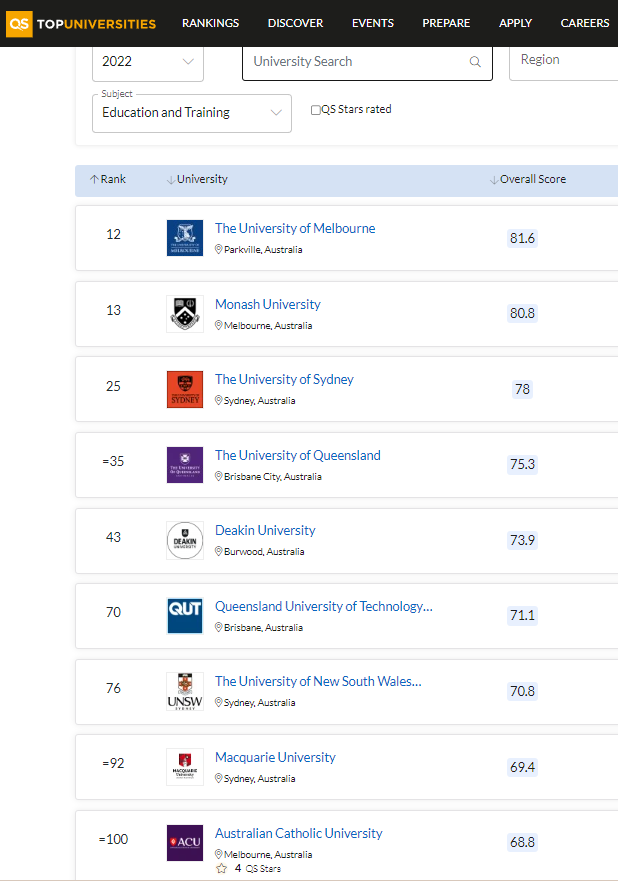Click the UNSW logo

[x=185, y=692]
